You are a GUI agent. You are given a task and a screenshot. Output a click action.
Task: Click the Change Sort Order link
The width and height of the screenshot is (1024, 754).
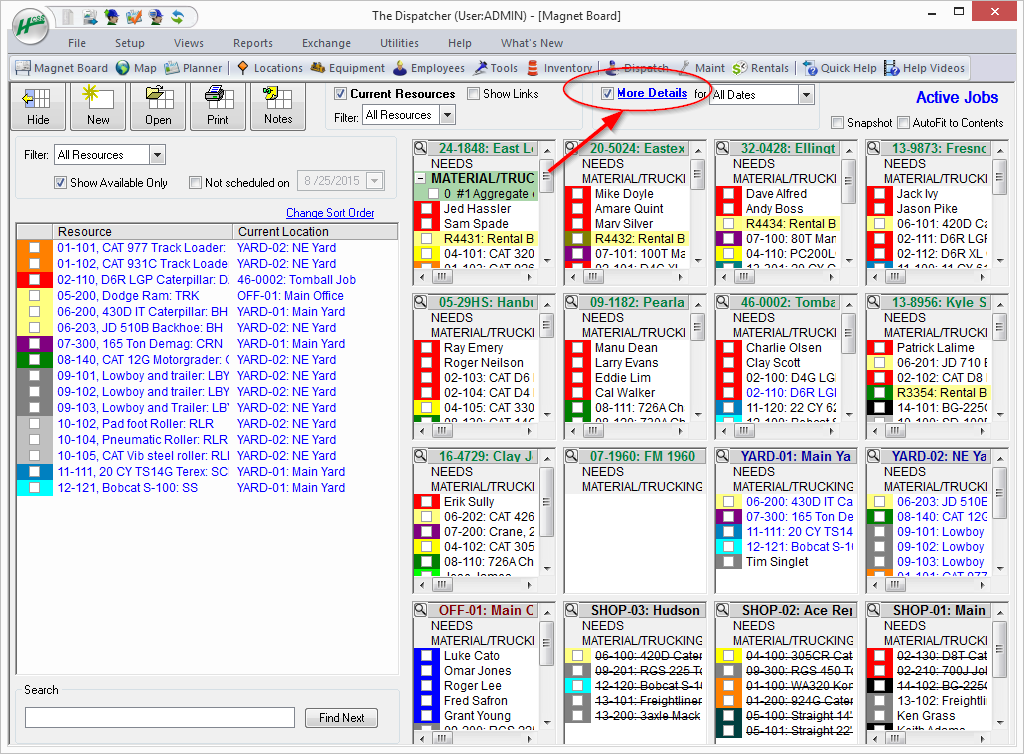(x=330, y=213)
